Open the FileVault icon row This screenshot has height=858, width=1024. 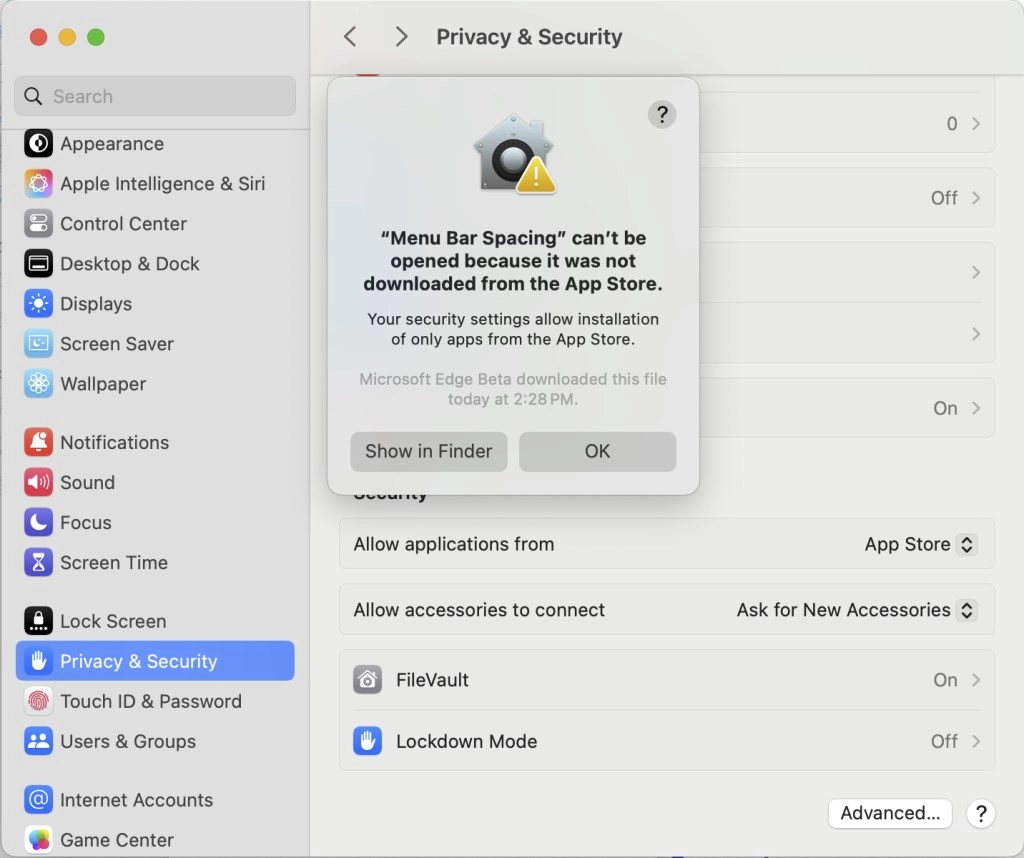368,680
